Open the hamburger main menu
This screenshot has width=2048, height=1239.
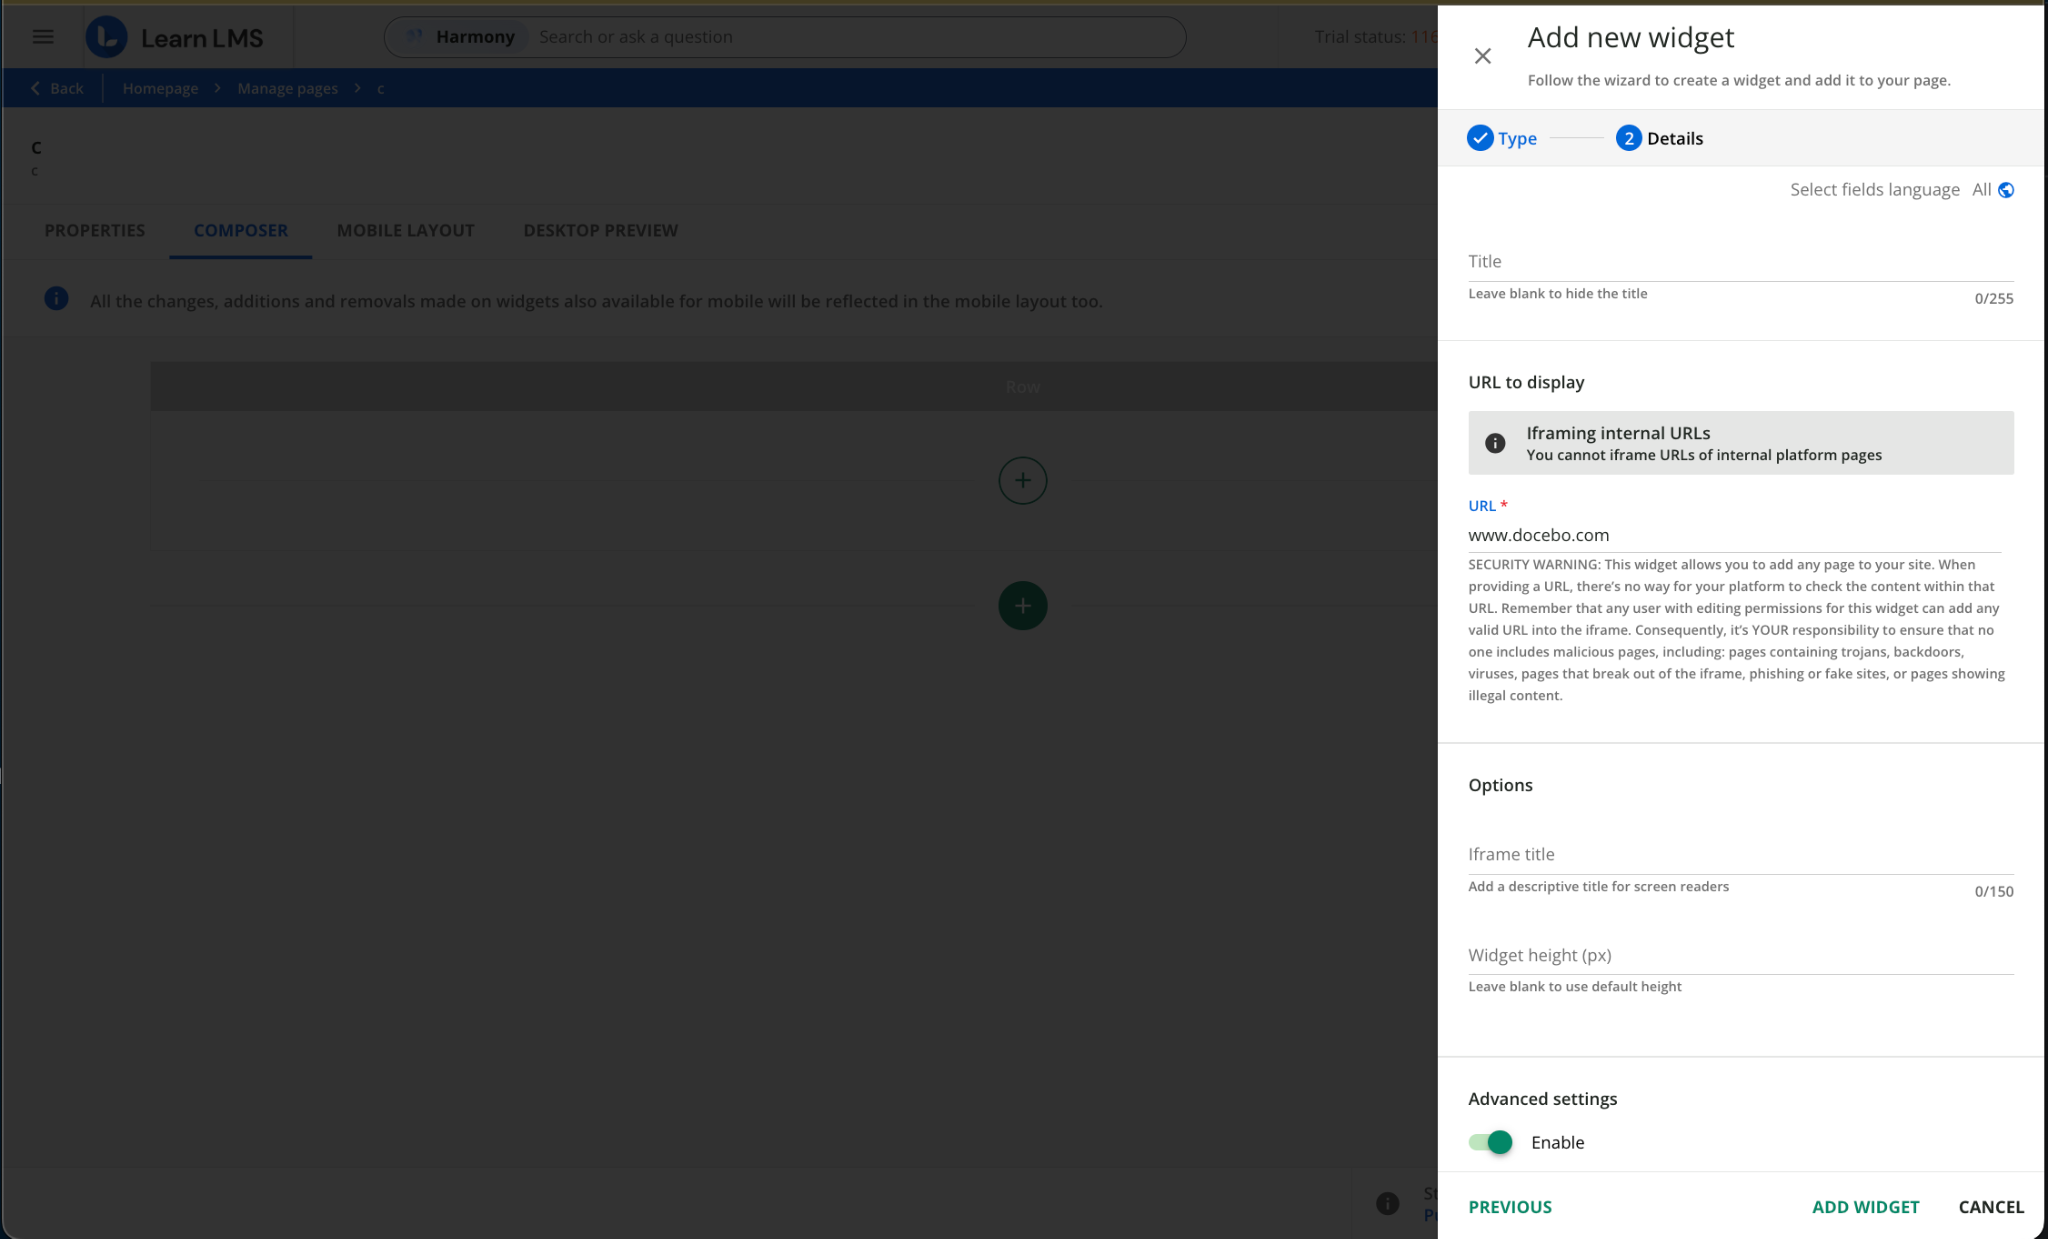43,37
